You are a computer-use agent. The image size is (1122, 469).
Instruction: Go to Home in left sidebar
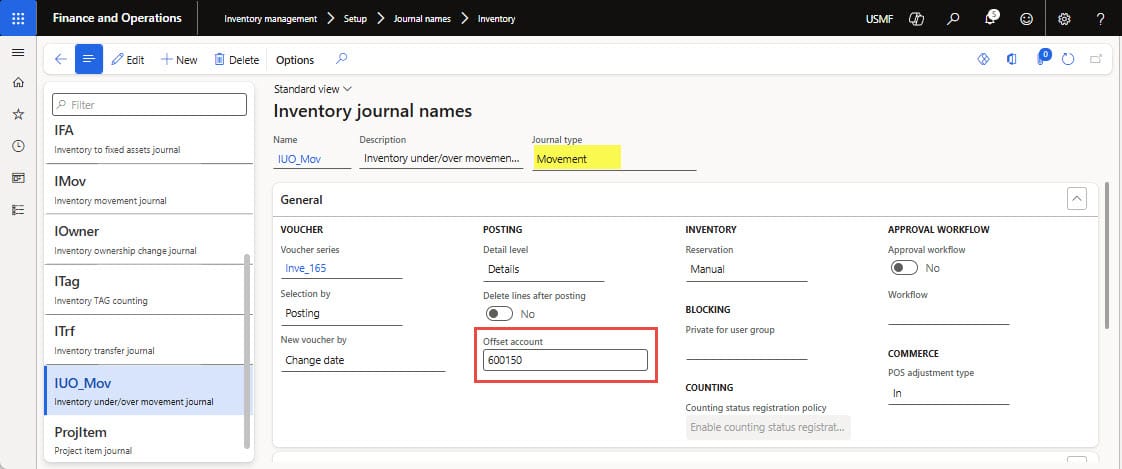[x=19, y=82]
